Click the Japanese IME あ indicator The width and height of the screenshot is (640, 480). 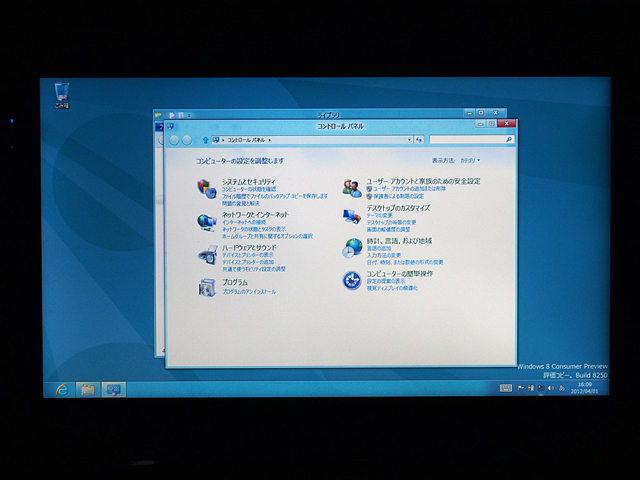pos(562,388)
